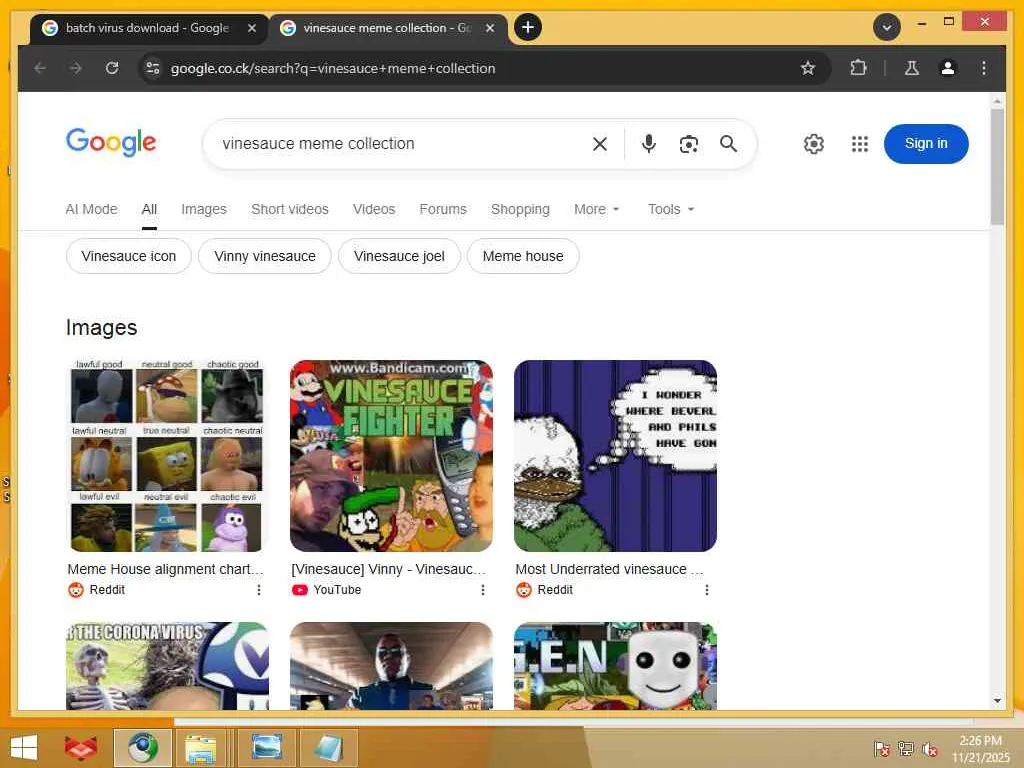The height and width of the screenshot is (768, 1024).
Task: Open the notepad-like taskbar icon
Action: tap(328, 748)
